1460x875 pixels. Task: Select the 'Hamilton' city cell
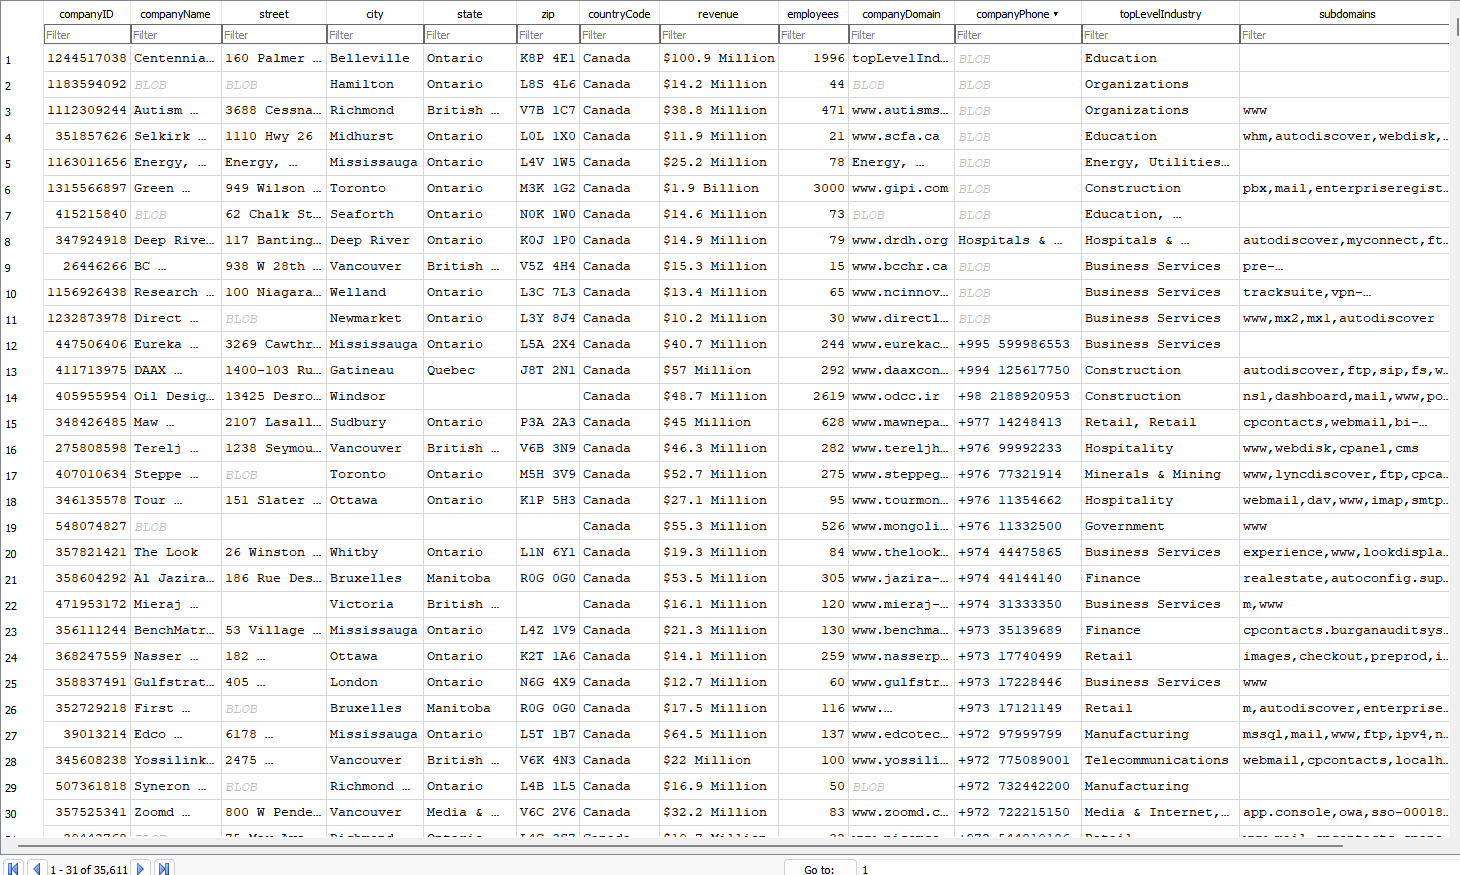[x=375, y=85]
